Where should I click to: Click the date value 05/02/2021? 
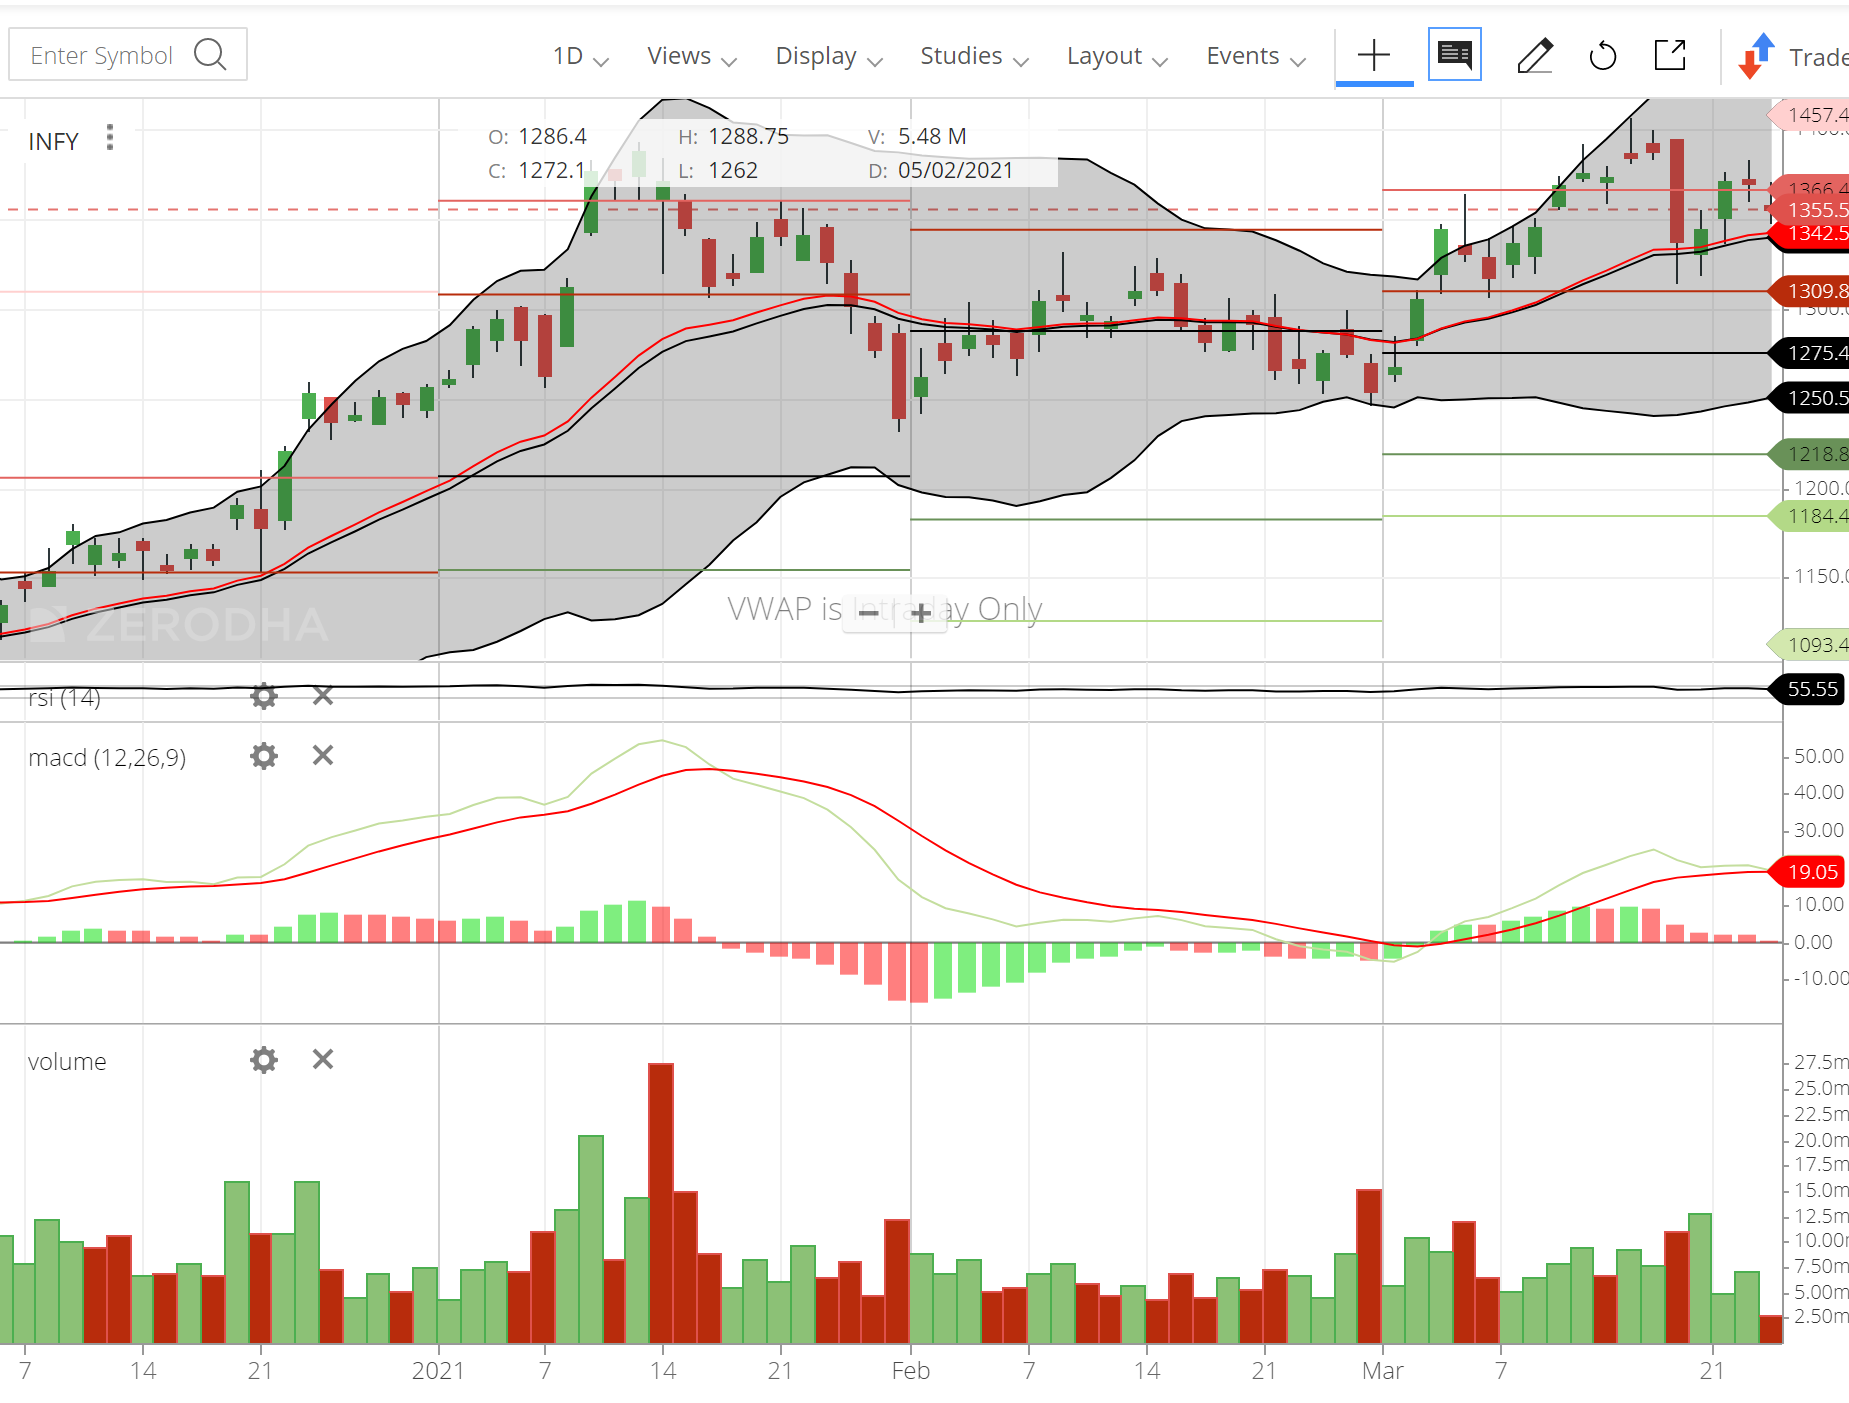tap(955, 170)
